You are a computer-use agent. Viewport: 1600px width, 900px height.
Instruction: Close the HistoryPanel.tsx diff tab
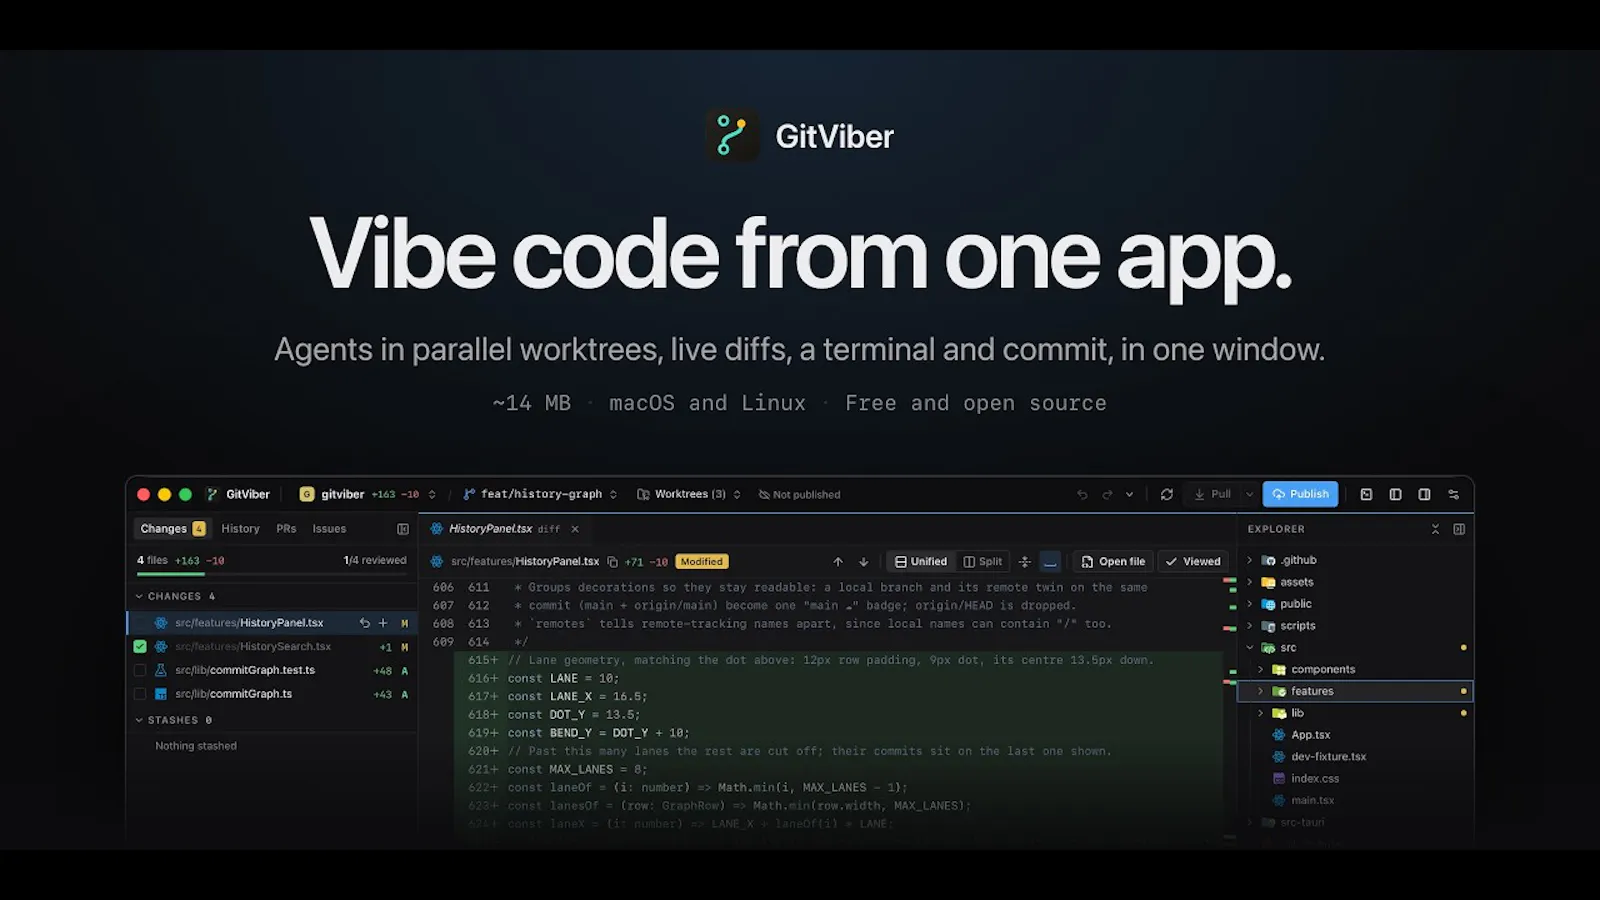[x=575, y=529]
